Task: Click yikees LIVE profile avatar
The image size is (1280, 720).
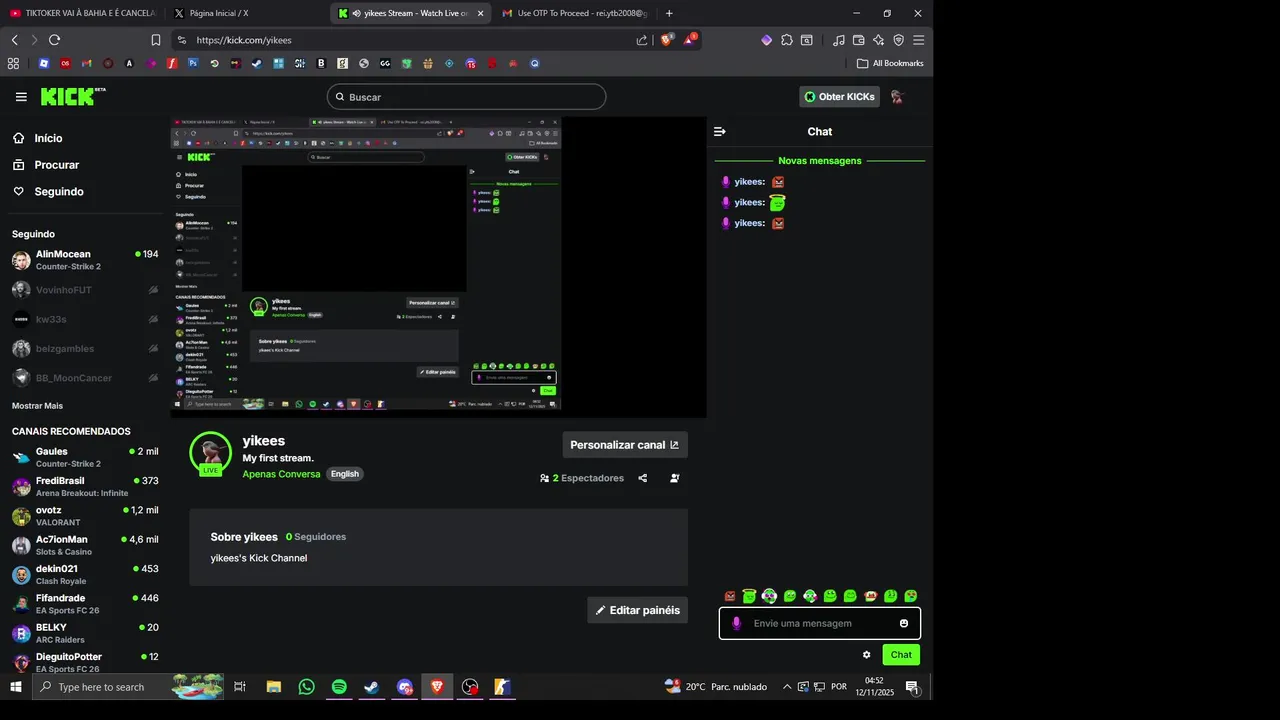Action: (210, 453)
